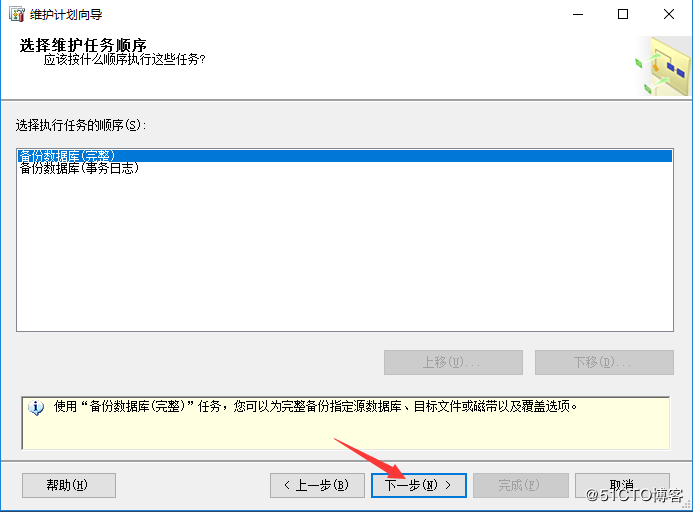693x512 pixels.
Task: Click the 选择执行任务的顺序(S) label
Action: (x=80, y=125)
